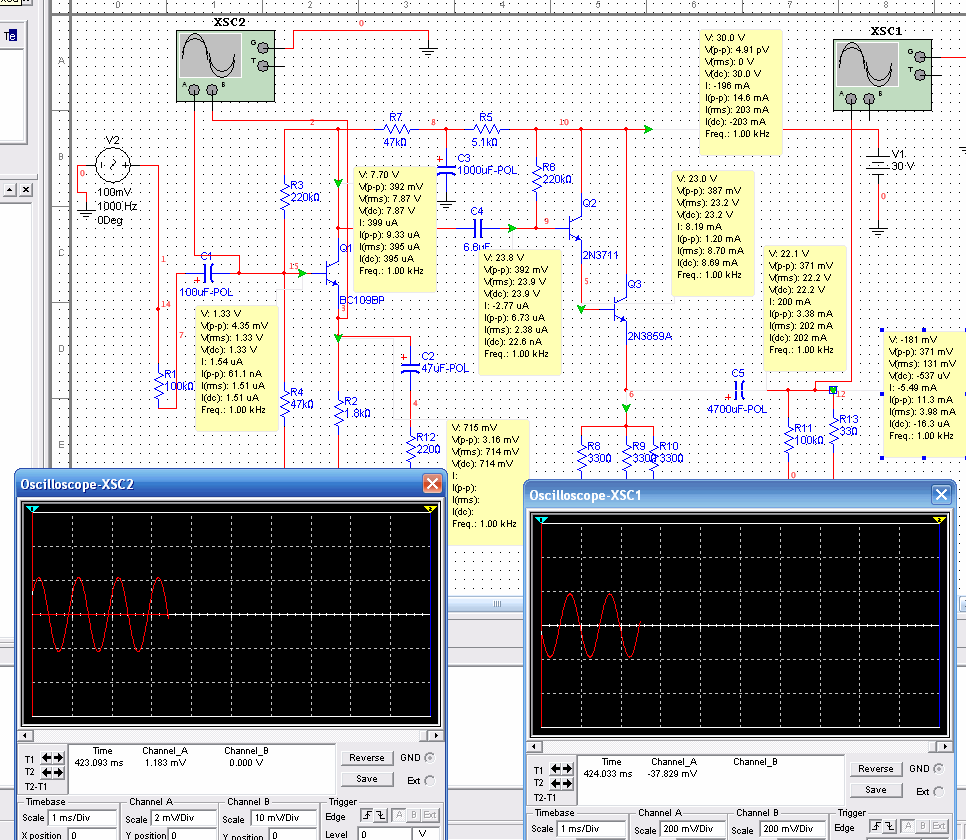The width and height of the screenshot is (966, 840).
Task: Select capacitor C1 100uF-POL
Action: click(208, 273)
